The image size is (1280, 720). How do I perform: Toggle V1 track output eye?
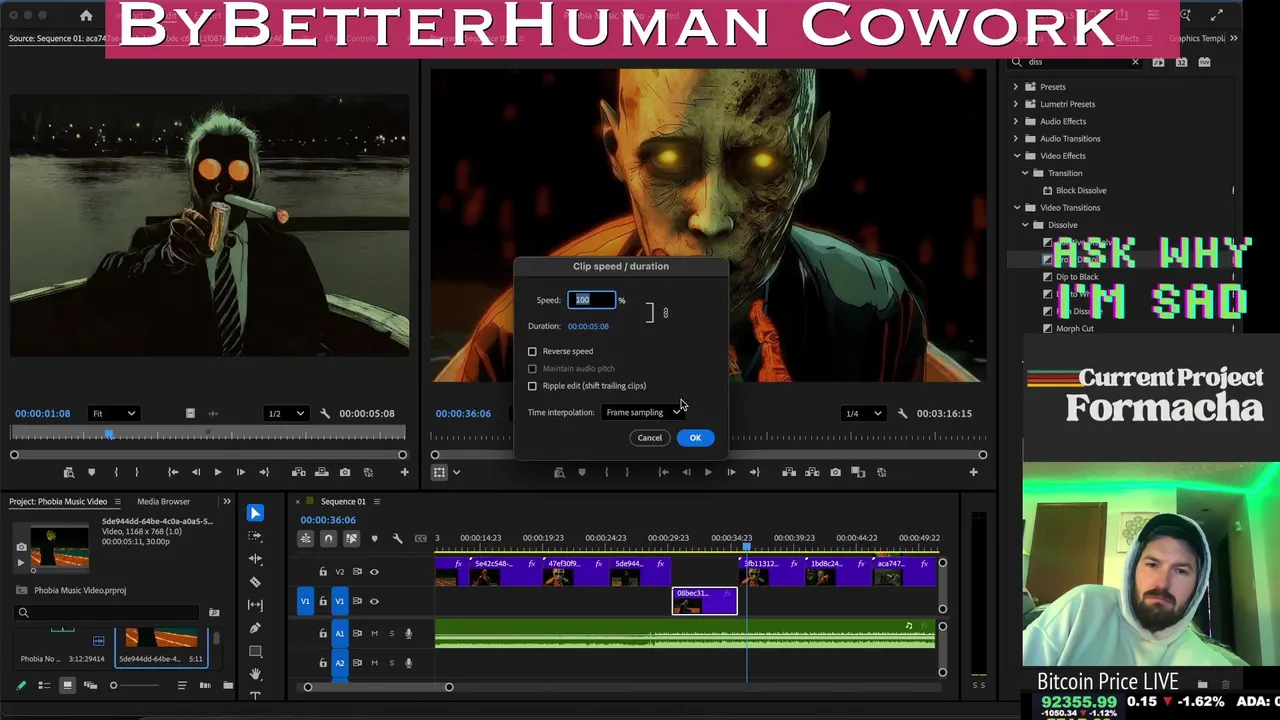(374, 601)
